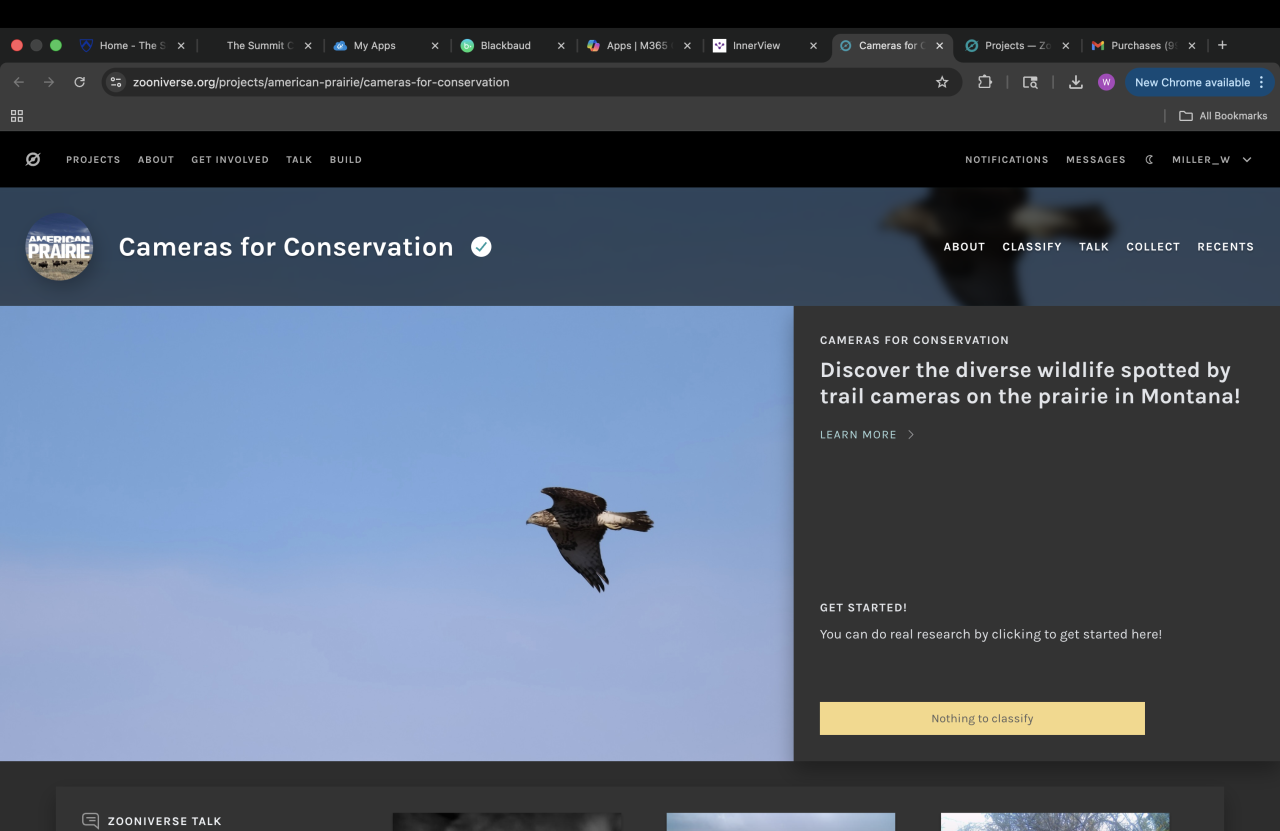The height and width of the screenshot is (831, 1280).
Task: Open GET INVOLVED menu
Action: [230, 160]
